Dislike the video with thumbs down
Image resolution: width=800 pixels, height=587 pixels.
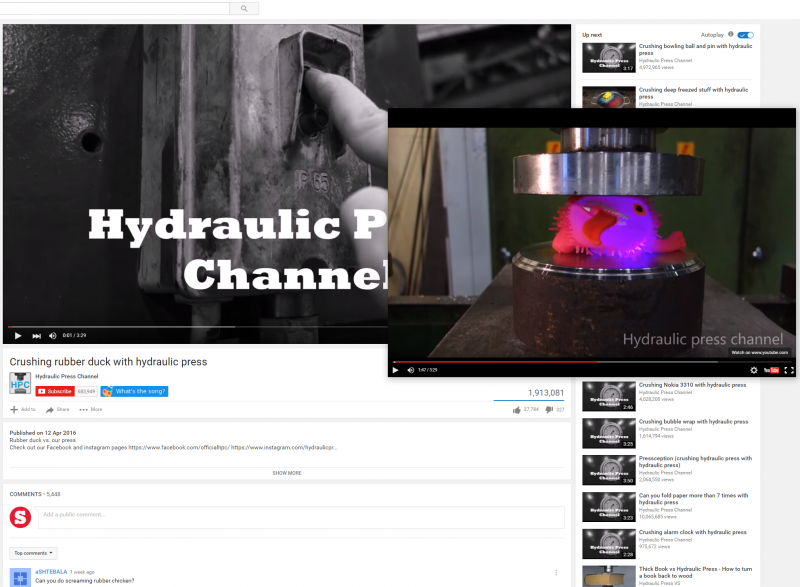[x=550, y=409]
